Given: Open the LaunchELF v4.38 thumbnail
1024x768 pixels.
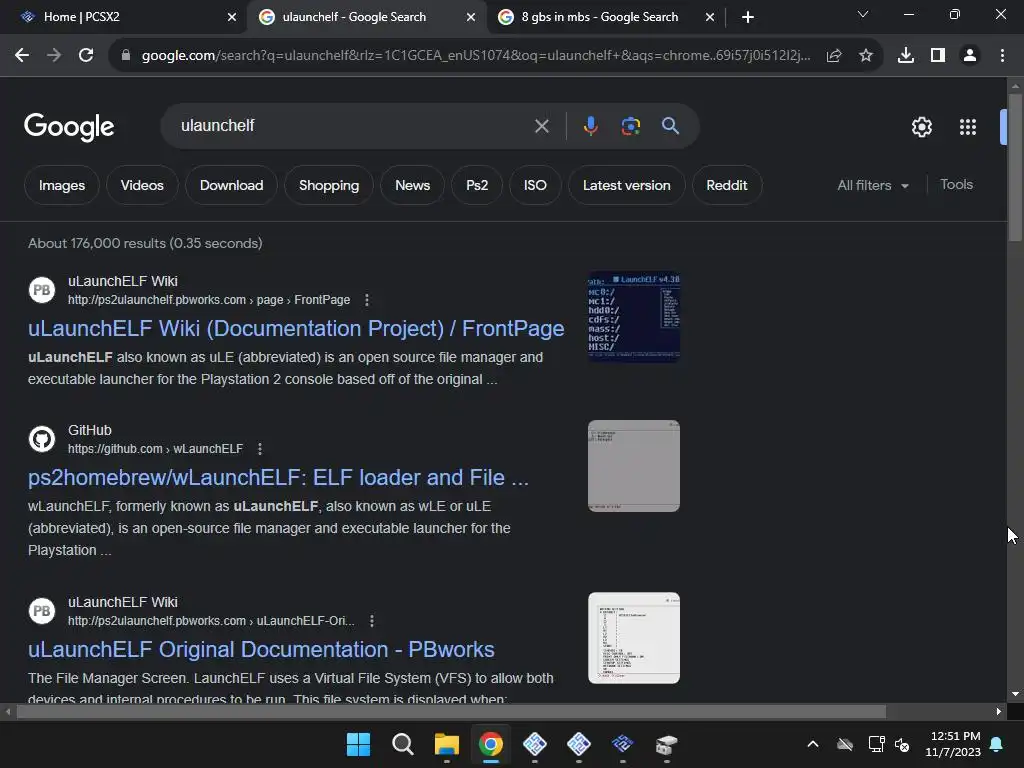Looking at the screenshot, I should (634, 317).
